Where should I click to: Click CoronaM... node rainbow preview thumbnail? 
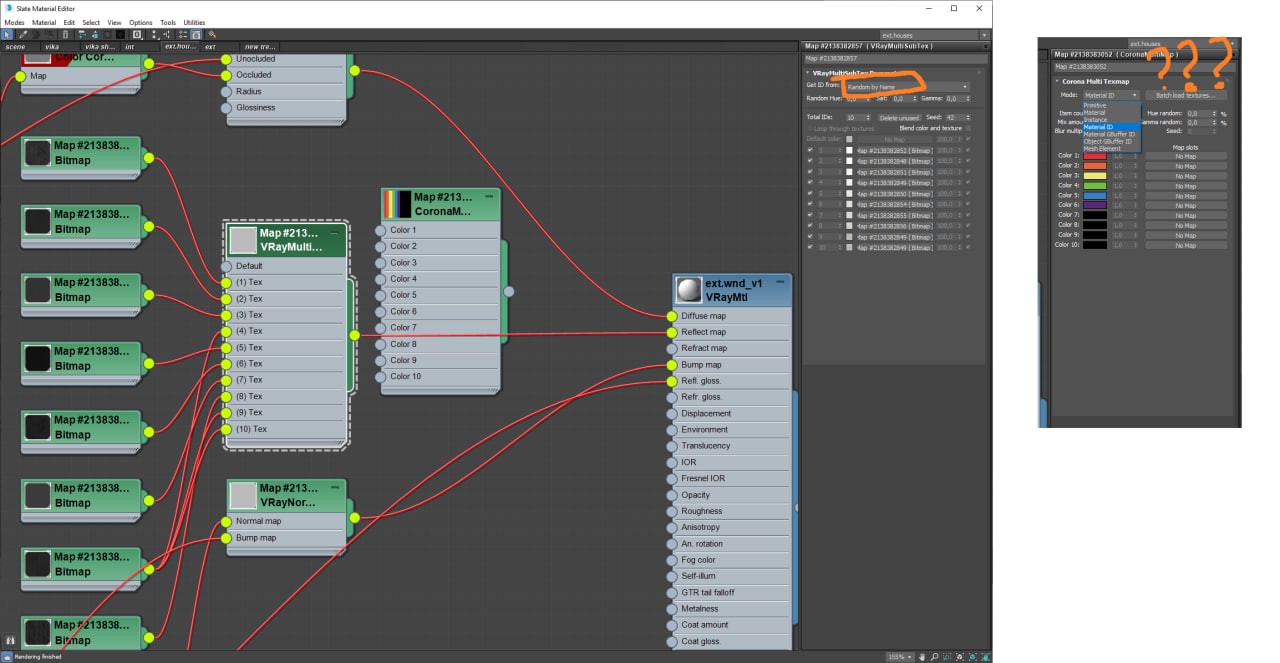397,205
